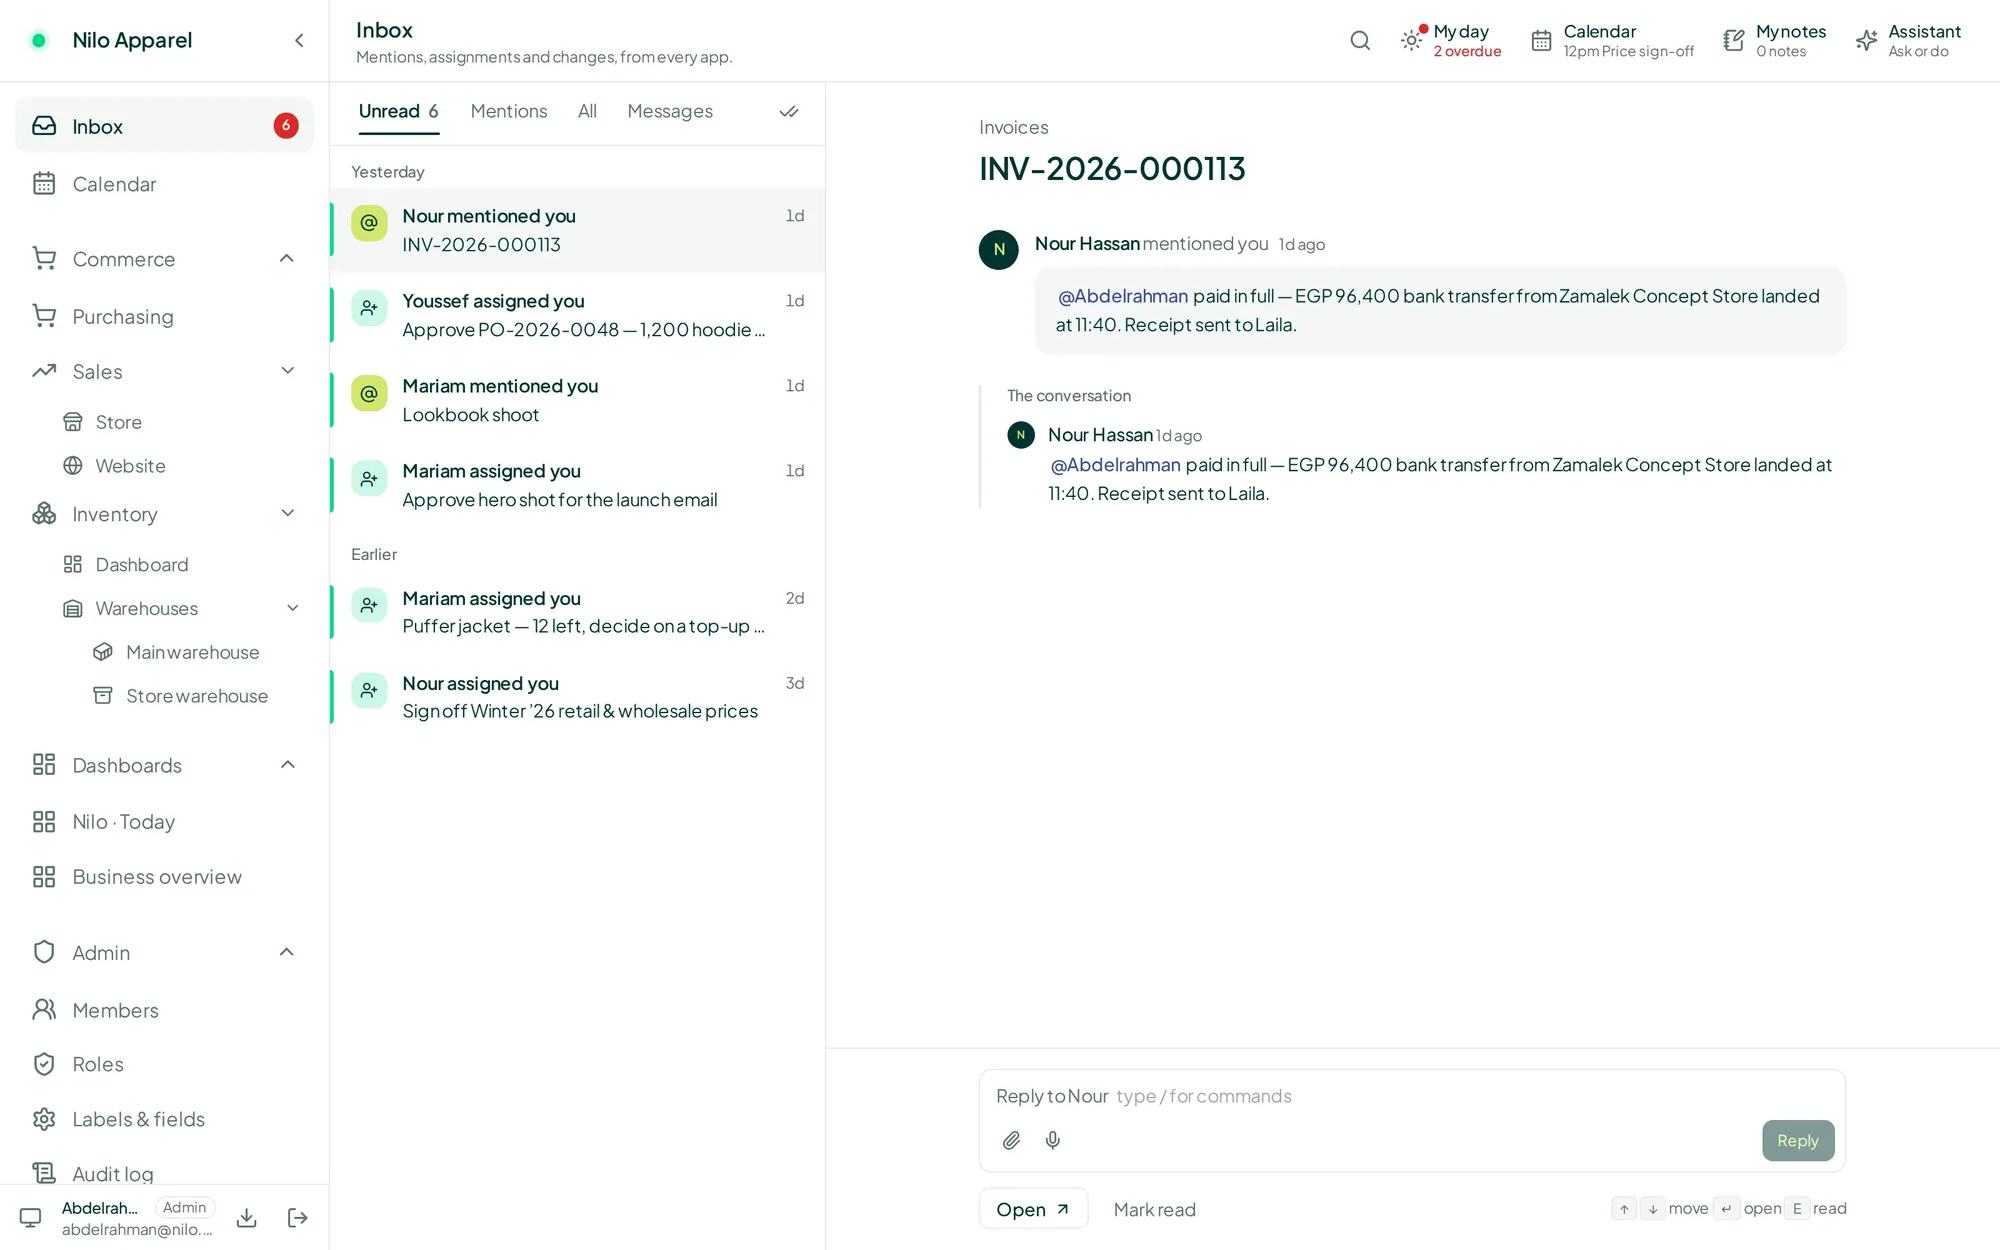Toggle the Inventory section chevron
The height and width of the screenshot is (1250, 2000).
tap(288, 514)
